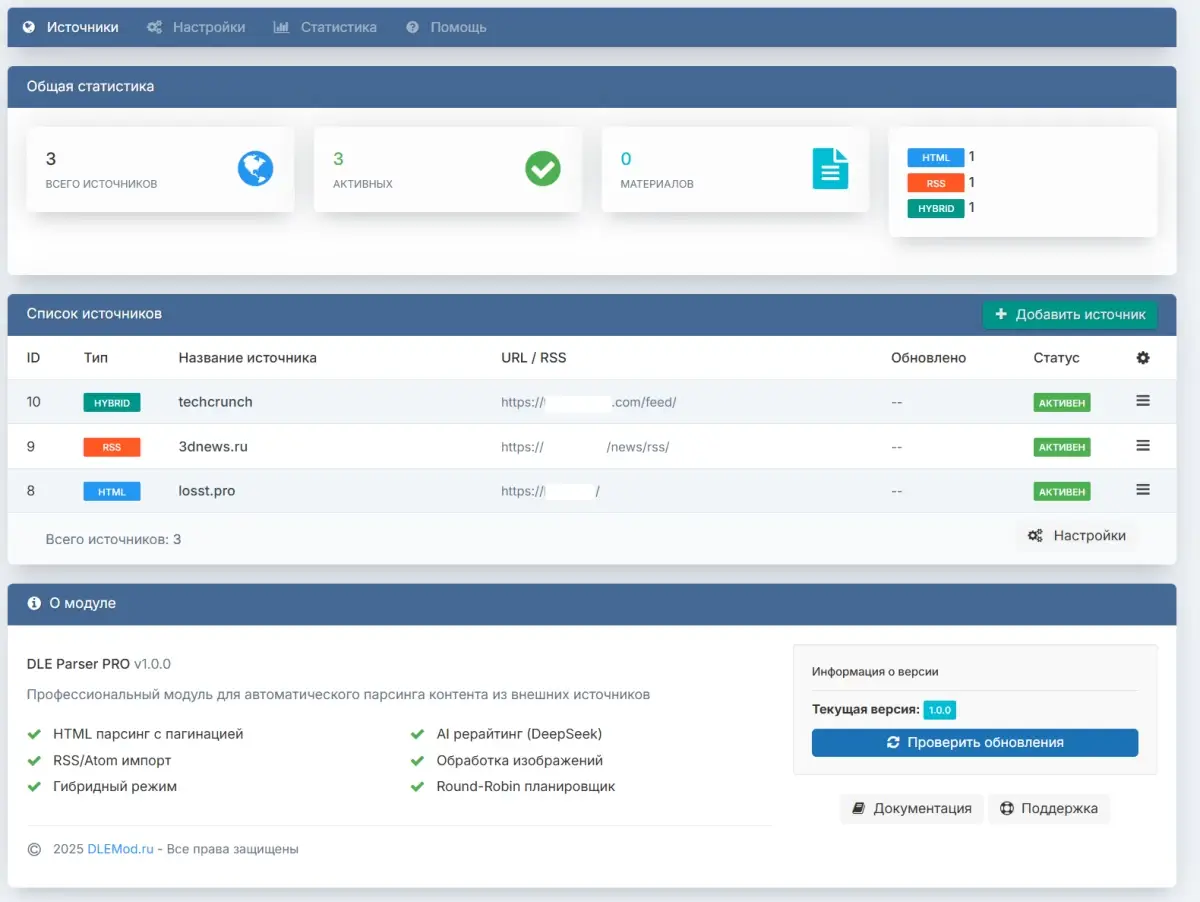1200x902 pixels.
Task: Click the document icon in materials card
Action: click(830, 168)
